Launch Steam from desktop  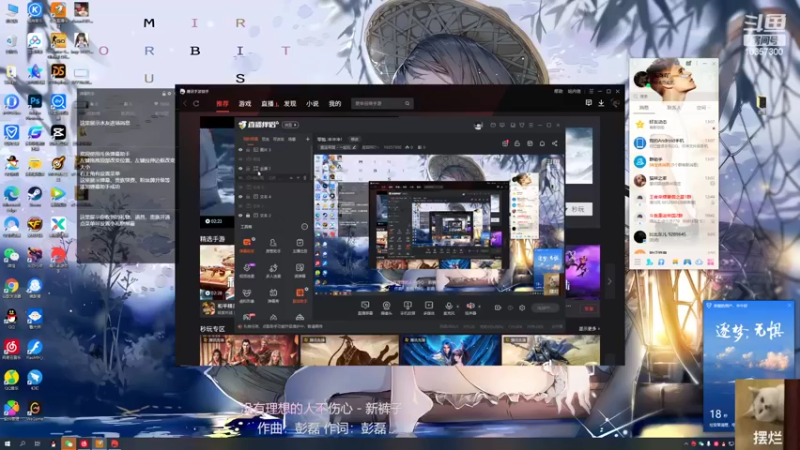35,196
